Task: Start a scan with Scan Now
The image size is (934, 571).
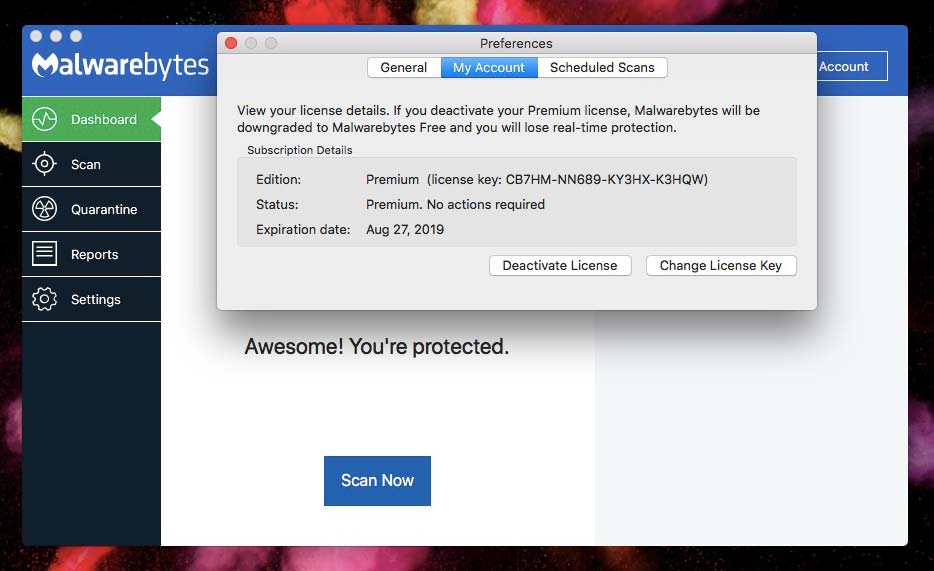Action: coord(377,480)
